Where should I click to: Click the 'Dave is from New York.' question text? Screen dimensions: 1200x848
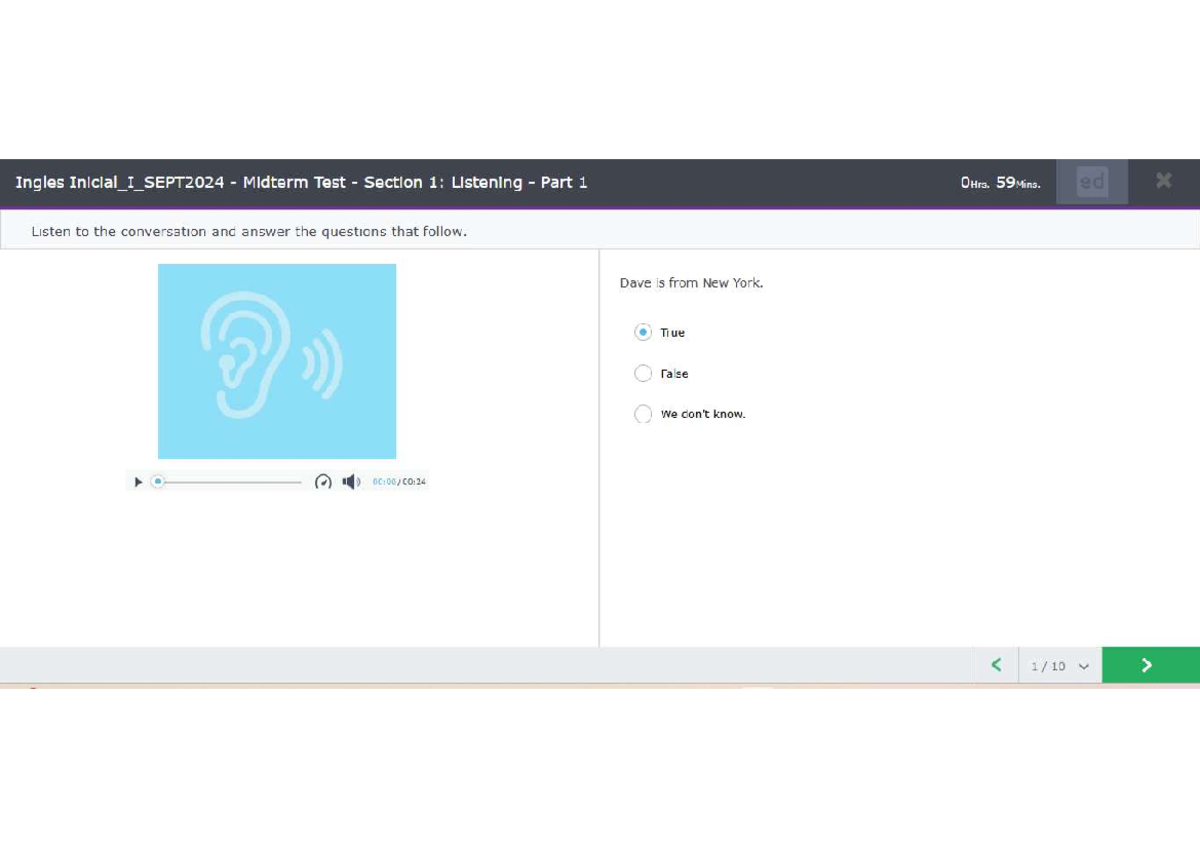691,283
